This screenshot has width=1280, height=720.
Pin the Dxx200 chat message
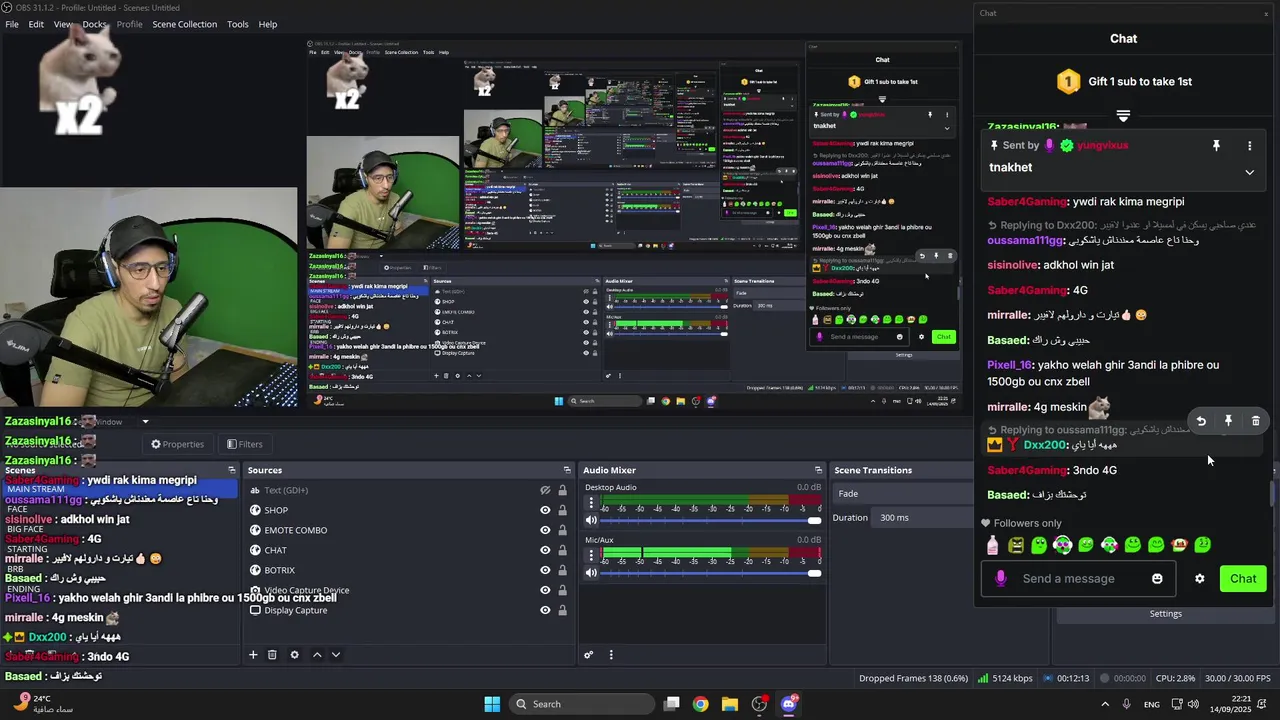(1228, 421)
